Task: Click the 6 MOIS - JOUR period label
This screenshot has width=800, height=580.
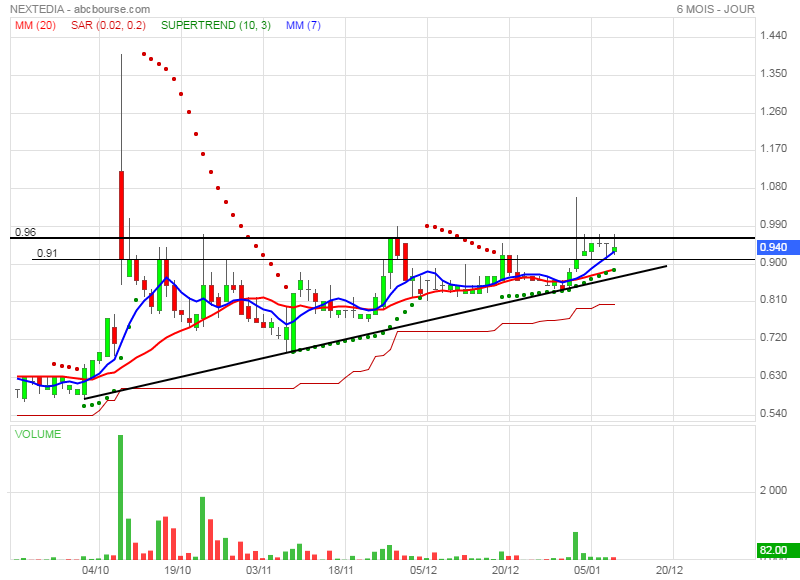Action: point(715,9)
